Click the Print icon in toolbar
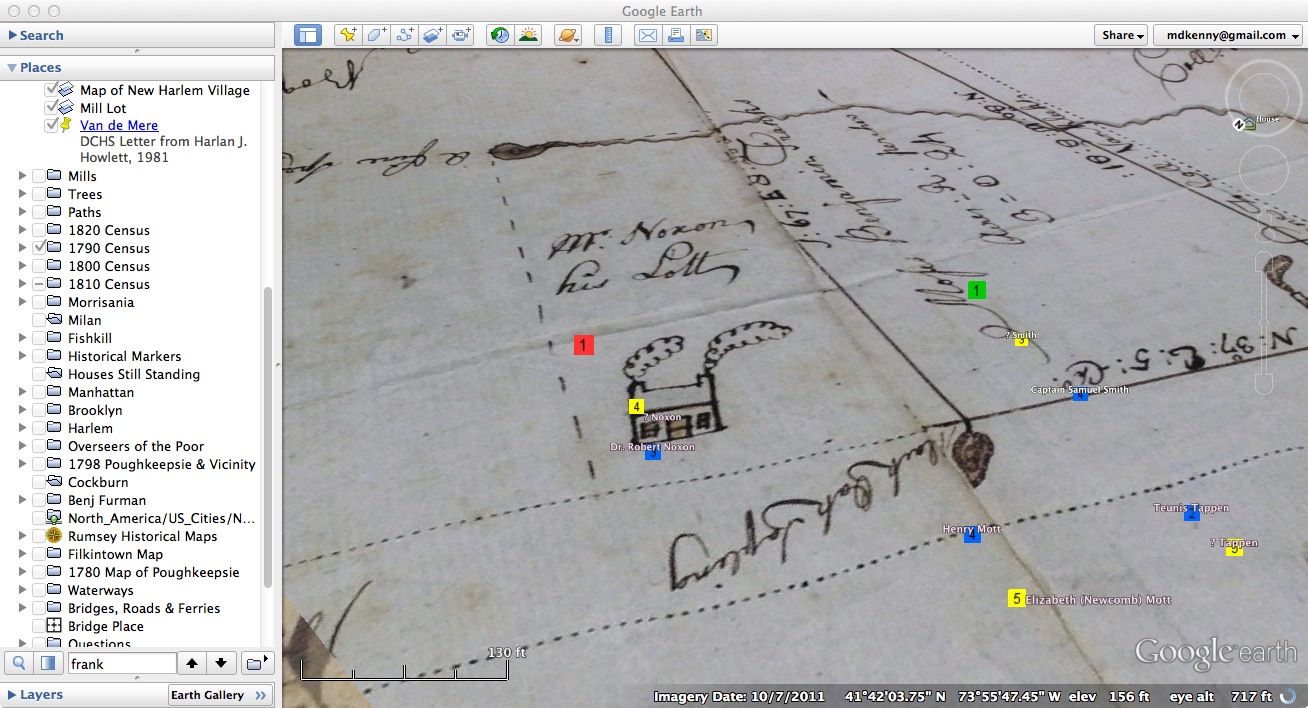 [x=675, y=35]
